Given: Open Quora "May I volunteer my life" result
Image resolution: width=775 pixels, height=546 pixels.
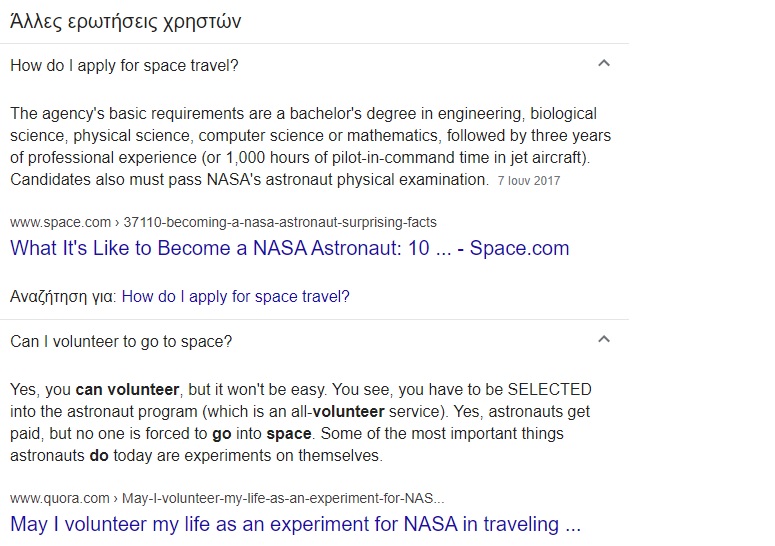Looking at the screenshot, I should coord(295,524).
